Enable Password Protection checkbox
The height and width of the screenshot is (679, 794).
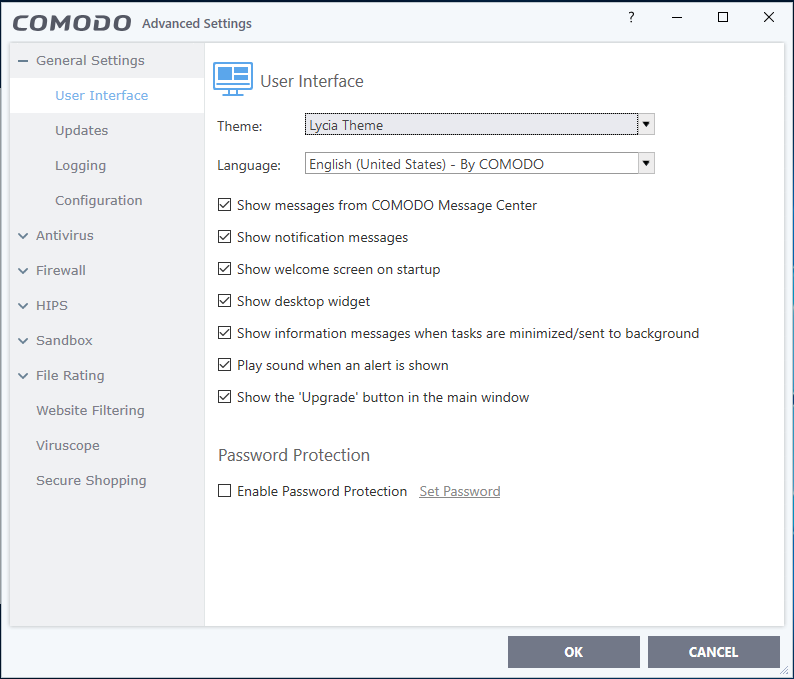(225, 491)
